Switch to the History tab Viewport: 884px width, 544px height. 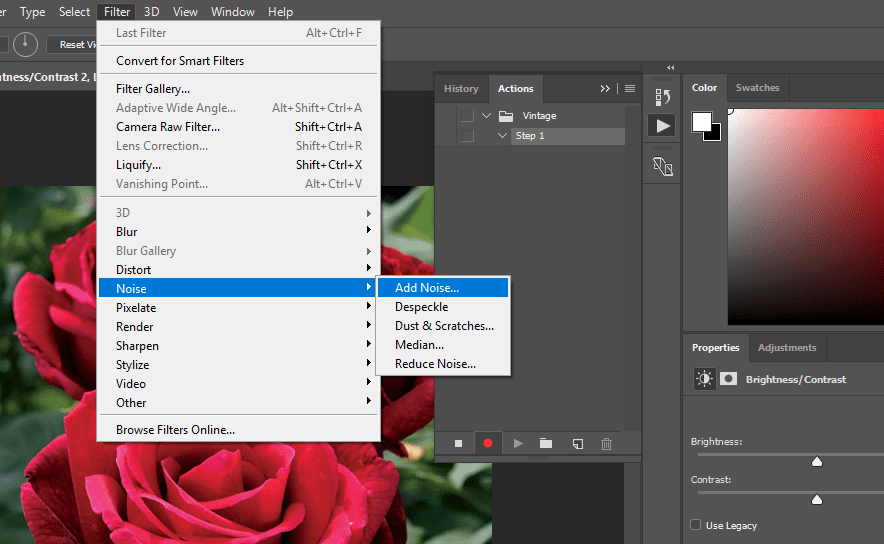(461, 89)
